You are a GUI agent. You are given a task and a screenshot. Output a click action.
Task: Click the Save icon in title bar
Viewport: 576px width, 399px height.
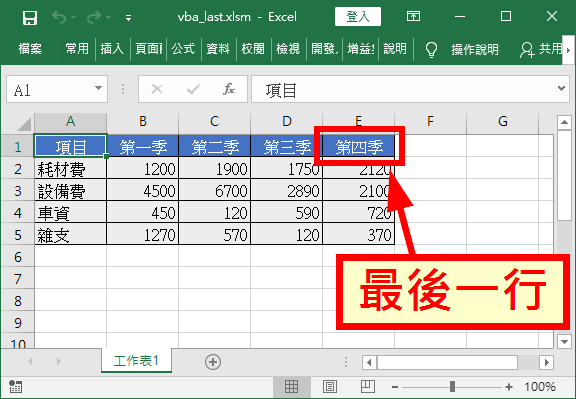30,17
